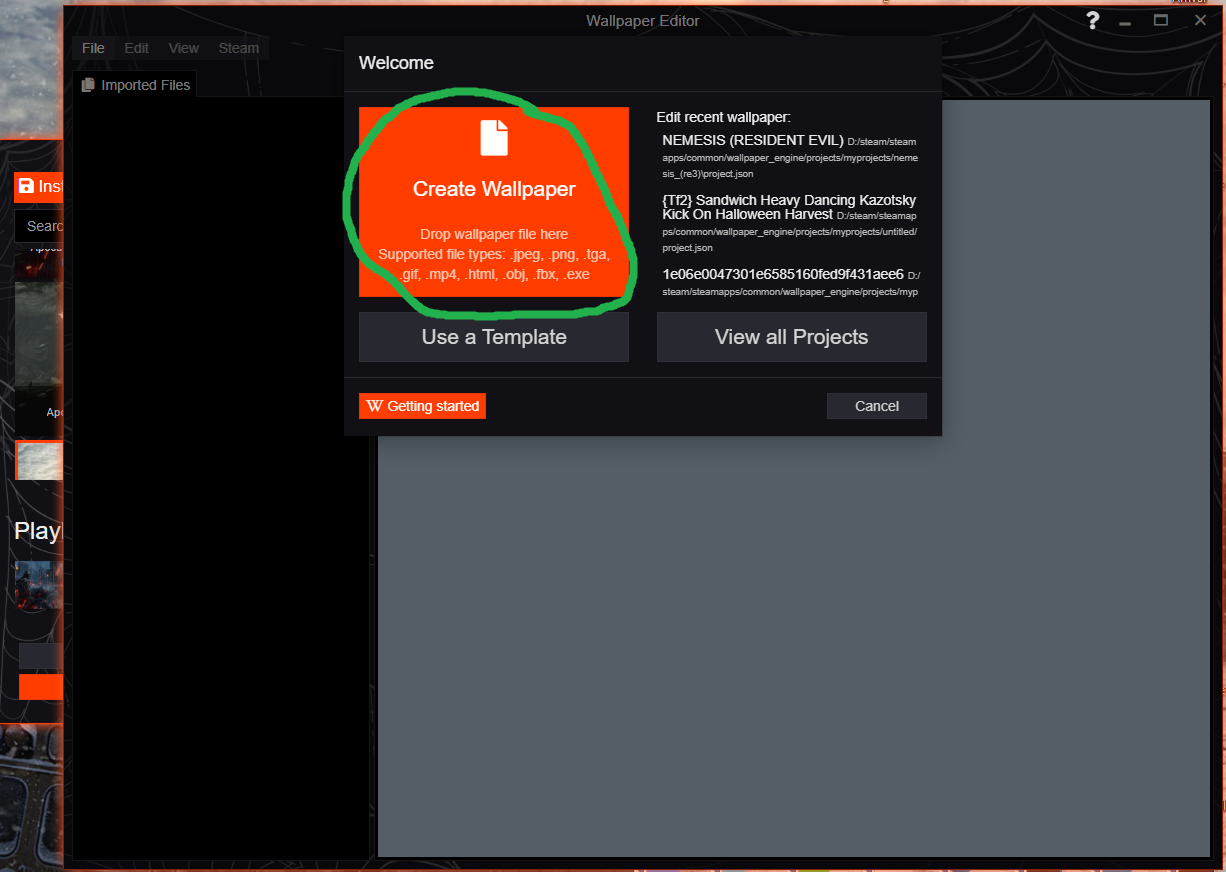Click the Imported Files tab icon
The image size is (1226, 872).
pos(88,85)
